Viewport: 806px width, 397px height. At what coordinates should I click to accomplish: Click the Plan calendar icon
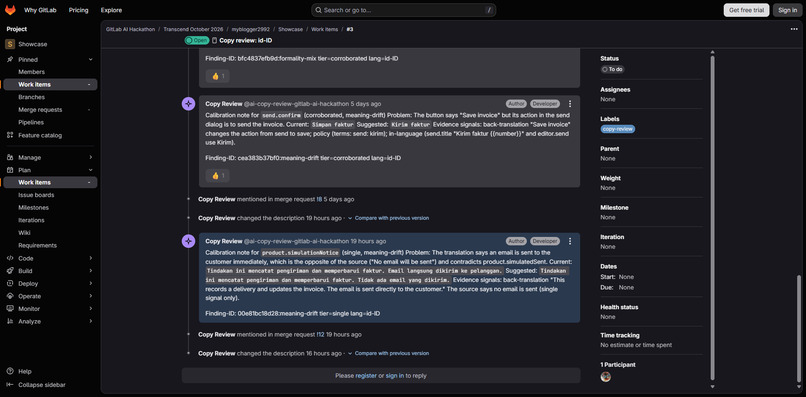9,170
